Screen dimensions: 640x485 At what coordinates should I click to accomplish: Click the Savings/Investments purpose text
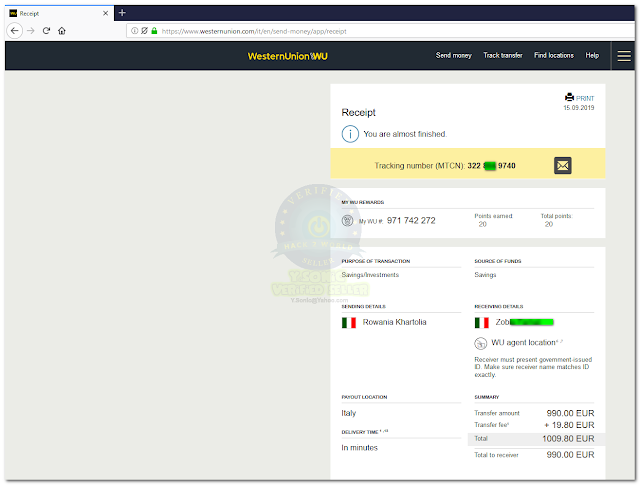[x=370, y=275]
